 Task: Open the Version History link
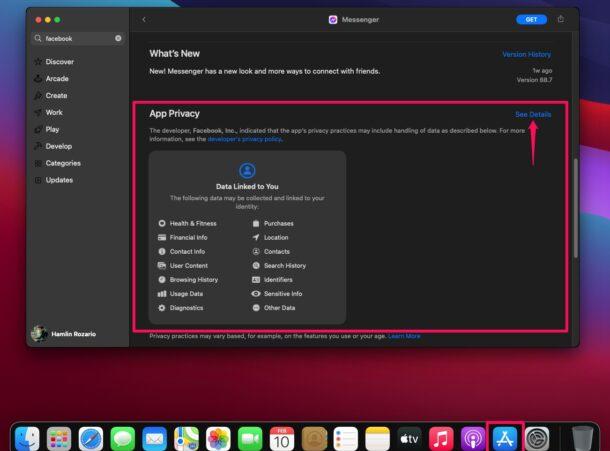526,54
